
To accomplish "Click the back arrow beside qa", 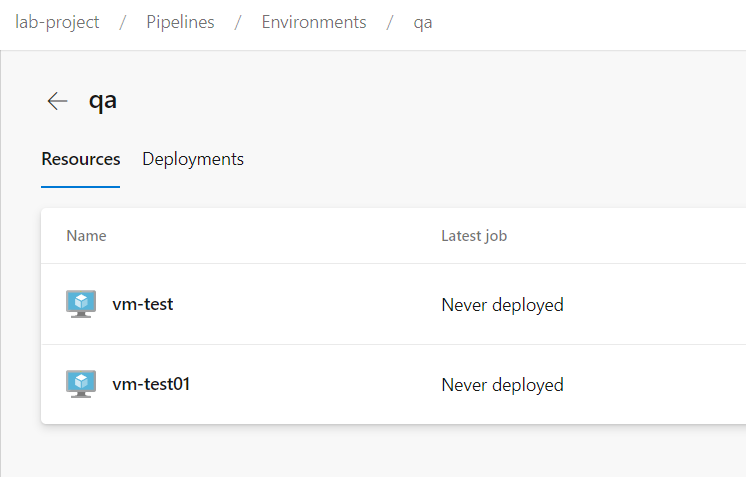I will [x=57, y=101].
